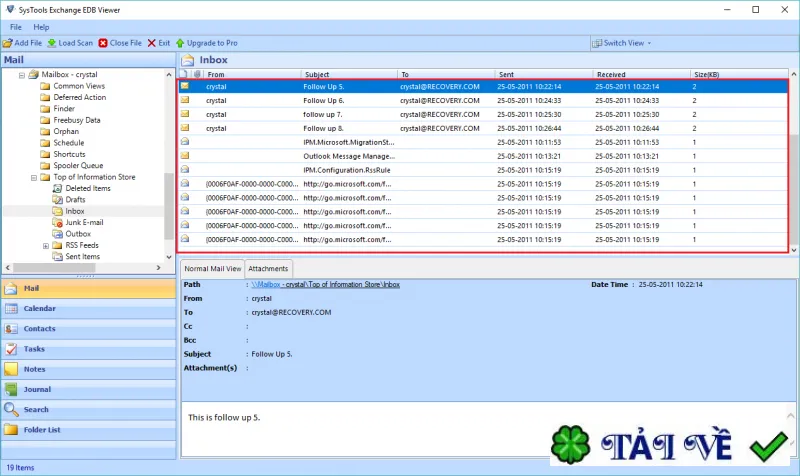Click the Add File toolbar icon
This screenshot has width=800, height=476.
[x=8, y=43]
